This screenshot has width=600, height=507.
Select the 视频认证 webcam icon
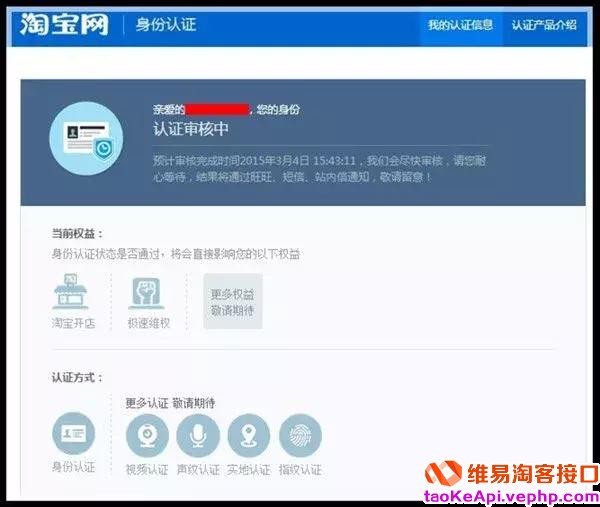coord(147,435)
